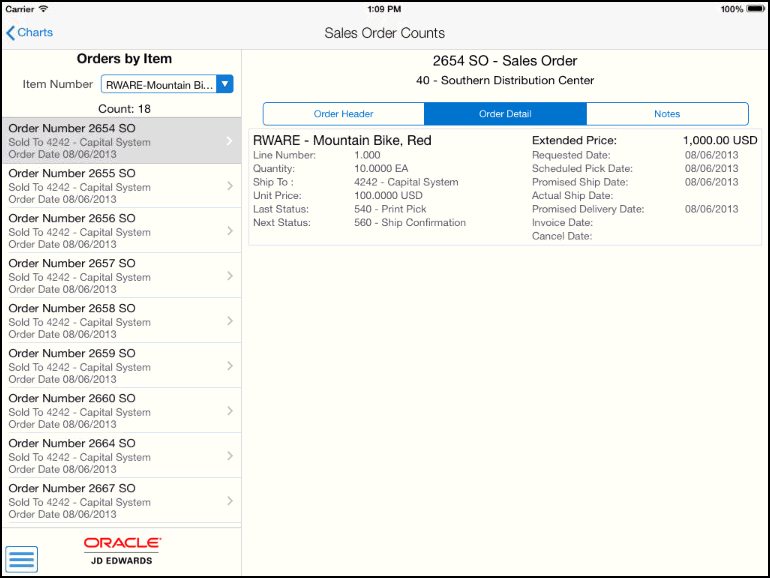Click the RWARE - Mountain Bike, Red heading
The image size is (770, 578).
[x=342, y=140]
